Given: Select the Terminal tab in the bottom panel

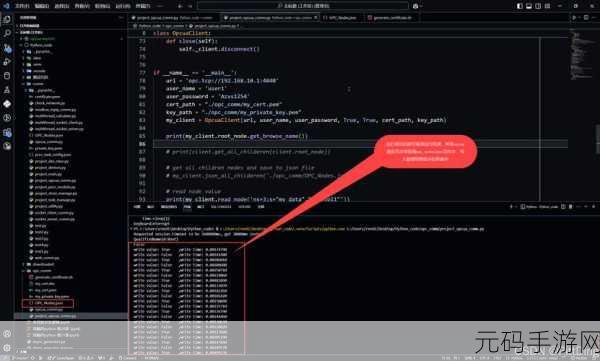Looking at the screenshot, I should [187, 207].
